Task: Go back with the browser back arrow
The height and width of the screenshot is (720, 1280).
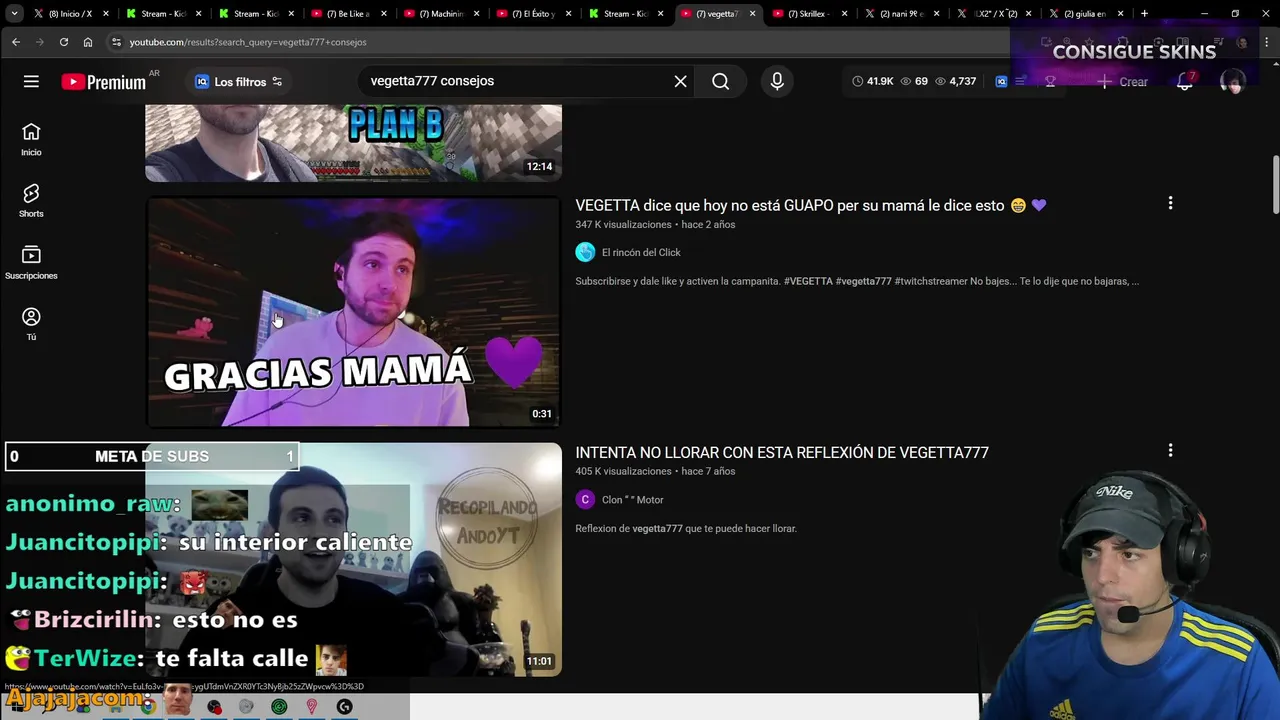Action: tap(16, 42)
